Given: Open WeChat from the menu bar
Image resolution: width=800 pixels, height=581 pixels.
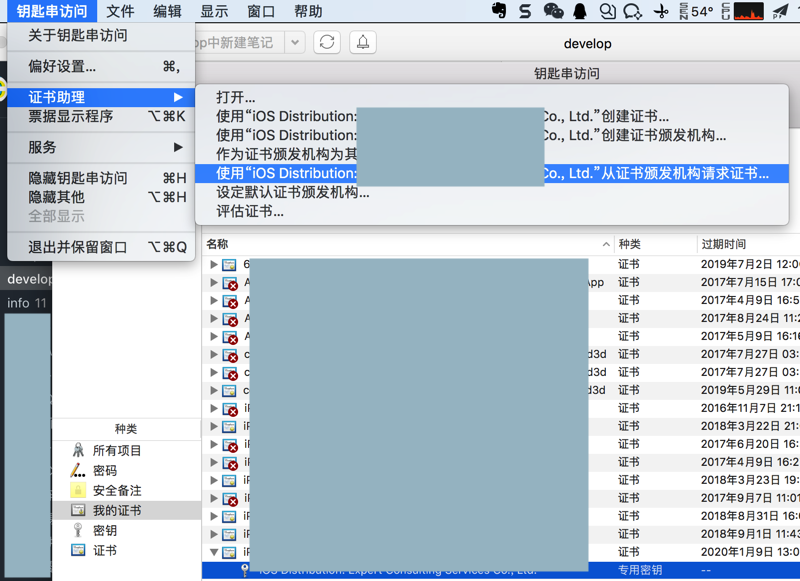Looking at the screenshot, I should click(553, 11).
